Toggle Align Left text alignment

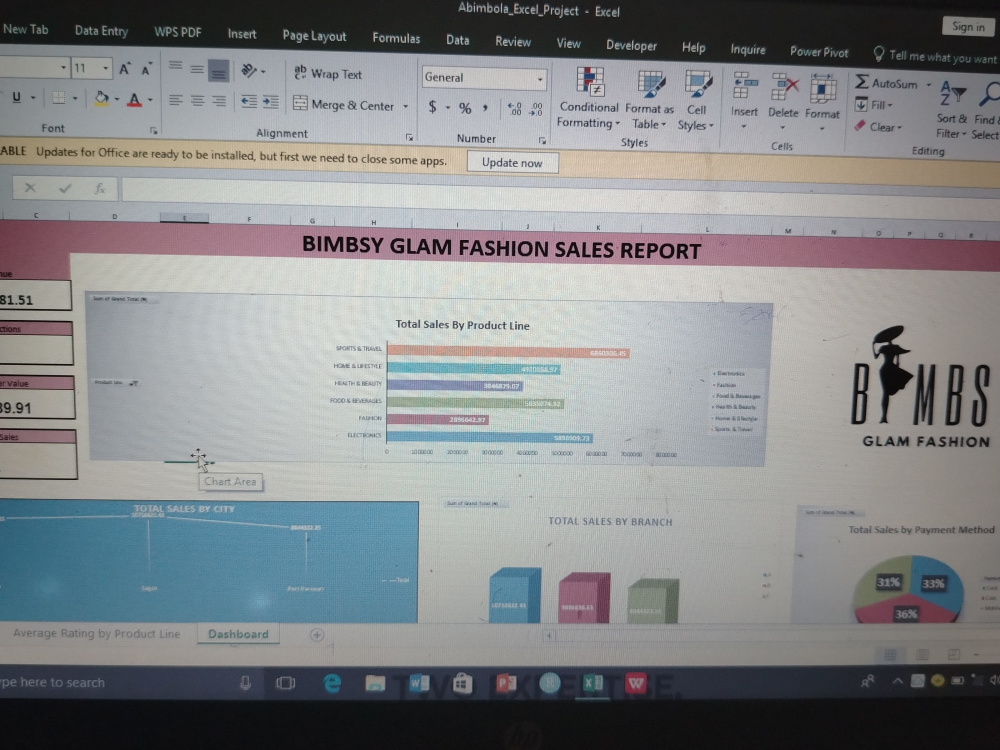pos(176,99)
